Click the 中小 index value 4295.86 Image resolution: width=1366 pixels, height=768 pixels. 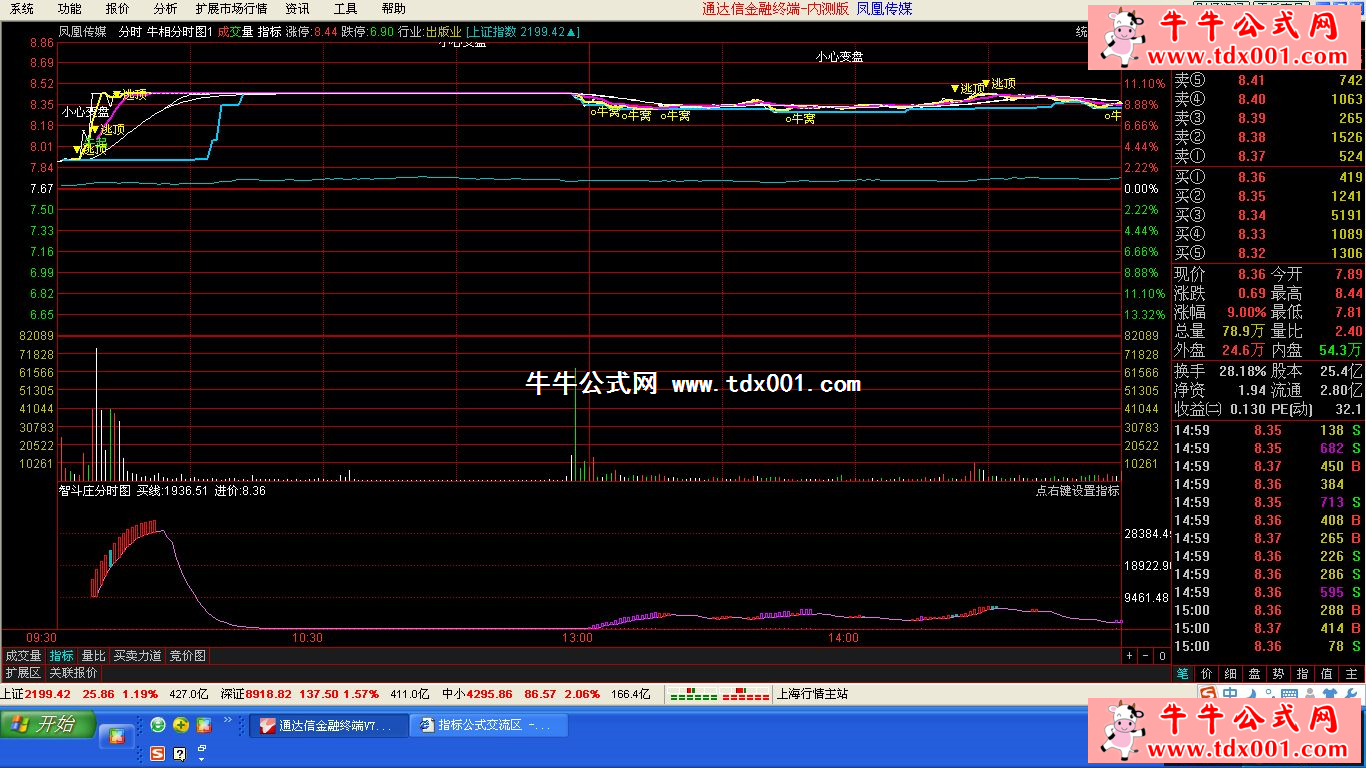pos(489,694)
